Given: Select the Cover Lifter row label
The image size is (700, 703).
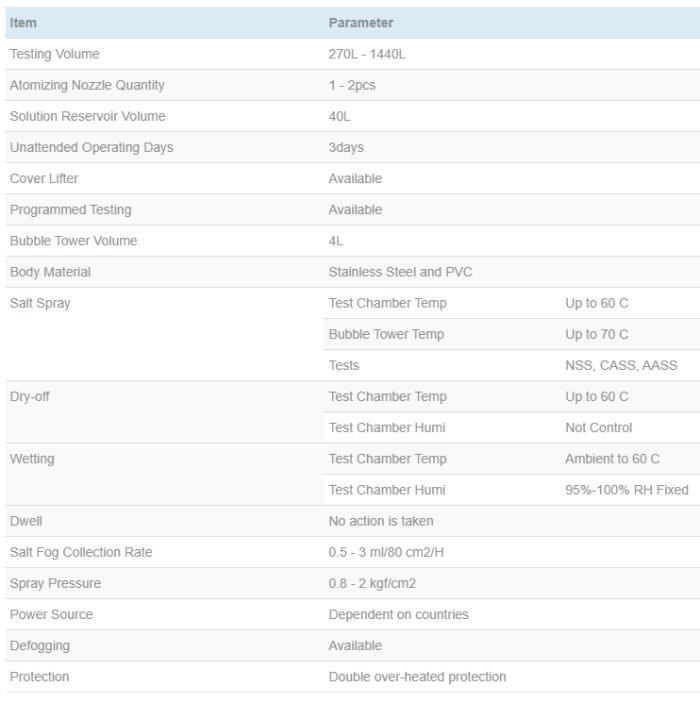Looking at the screenshot, I should pyautogui.click(x=44, y=178).
